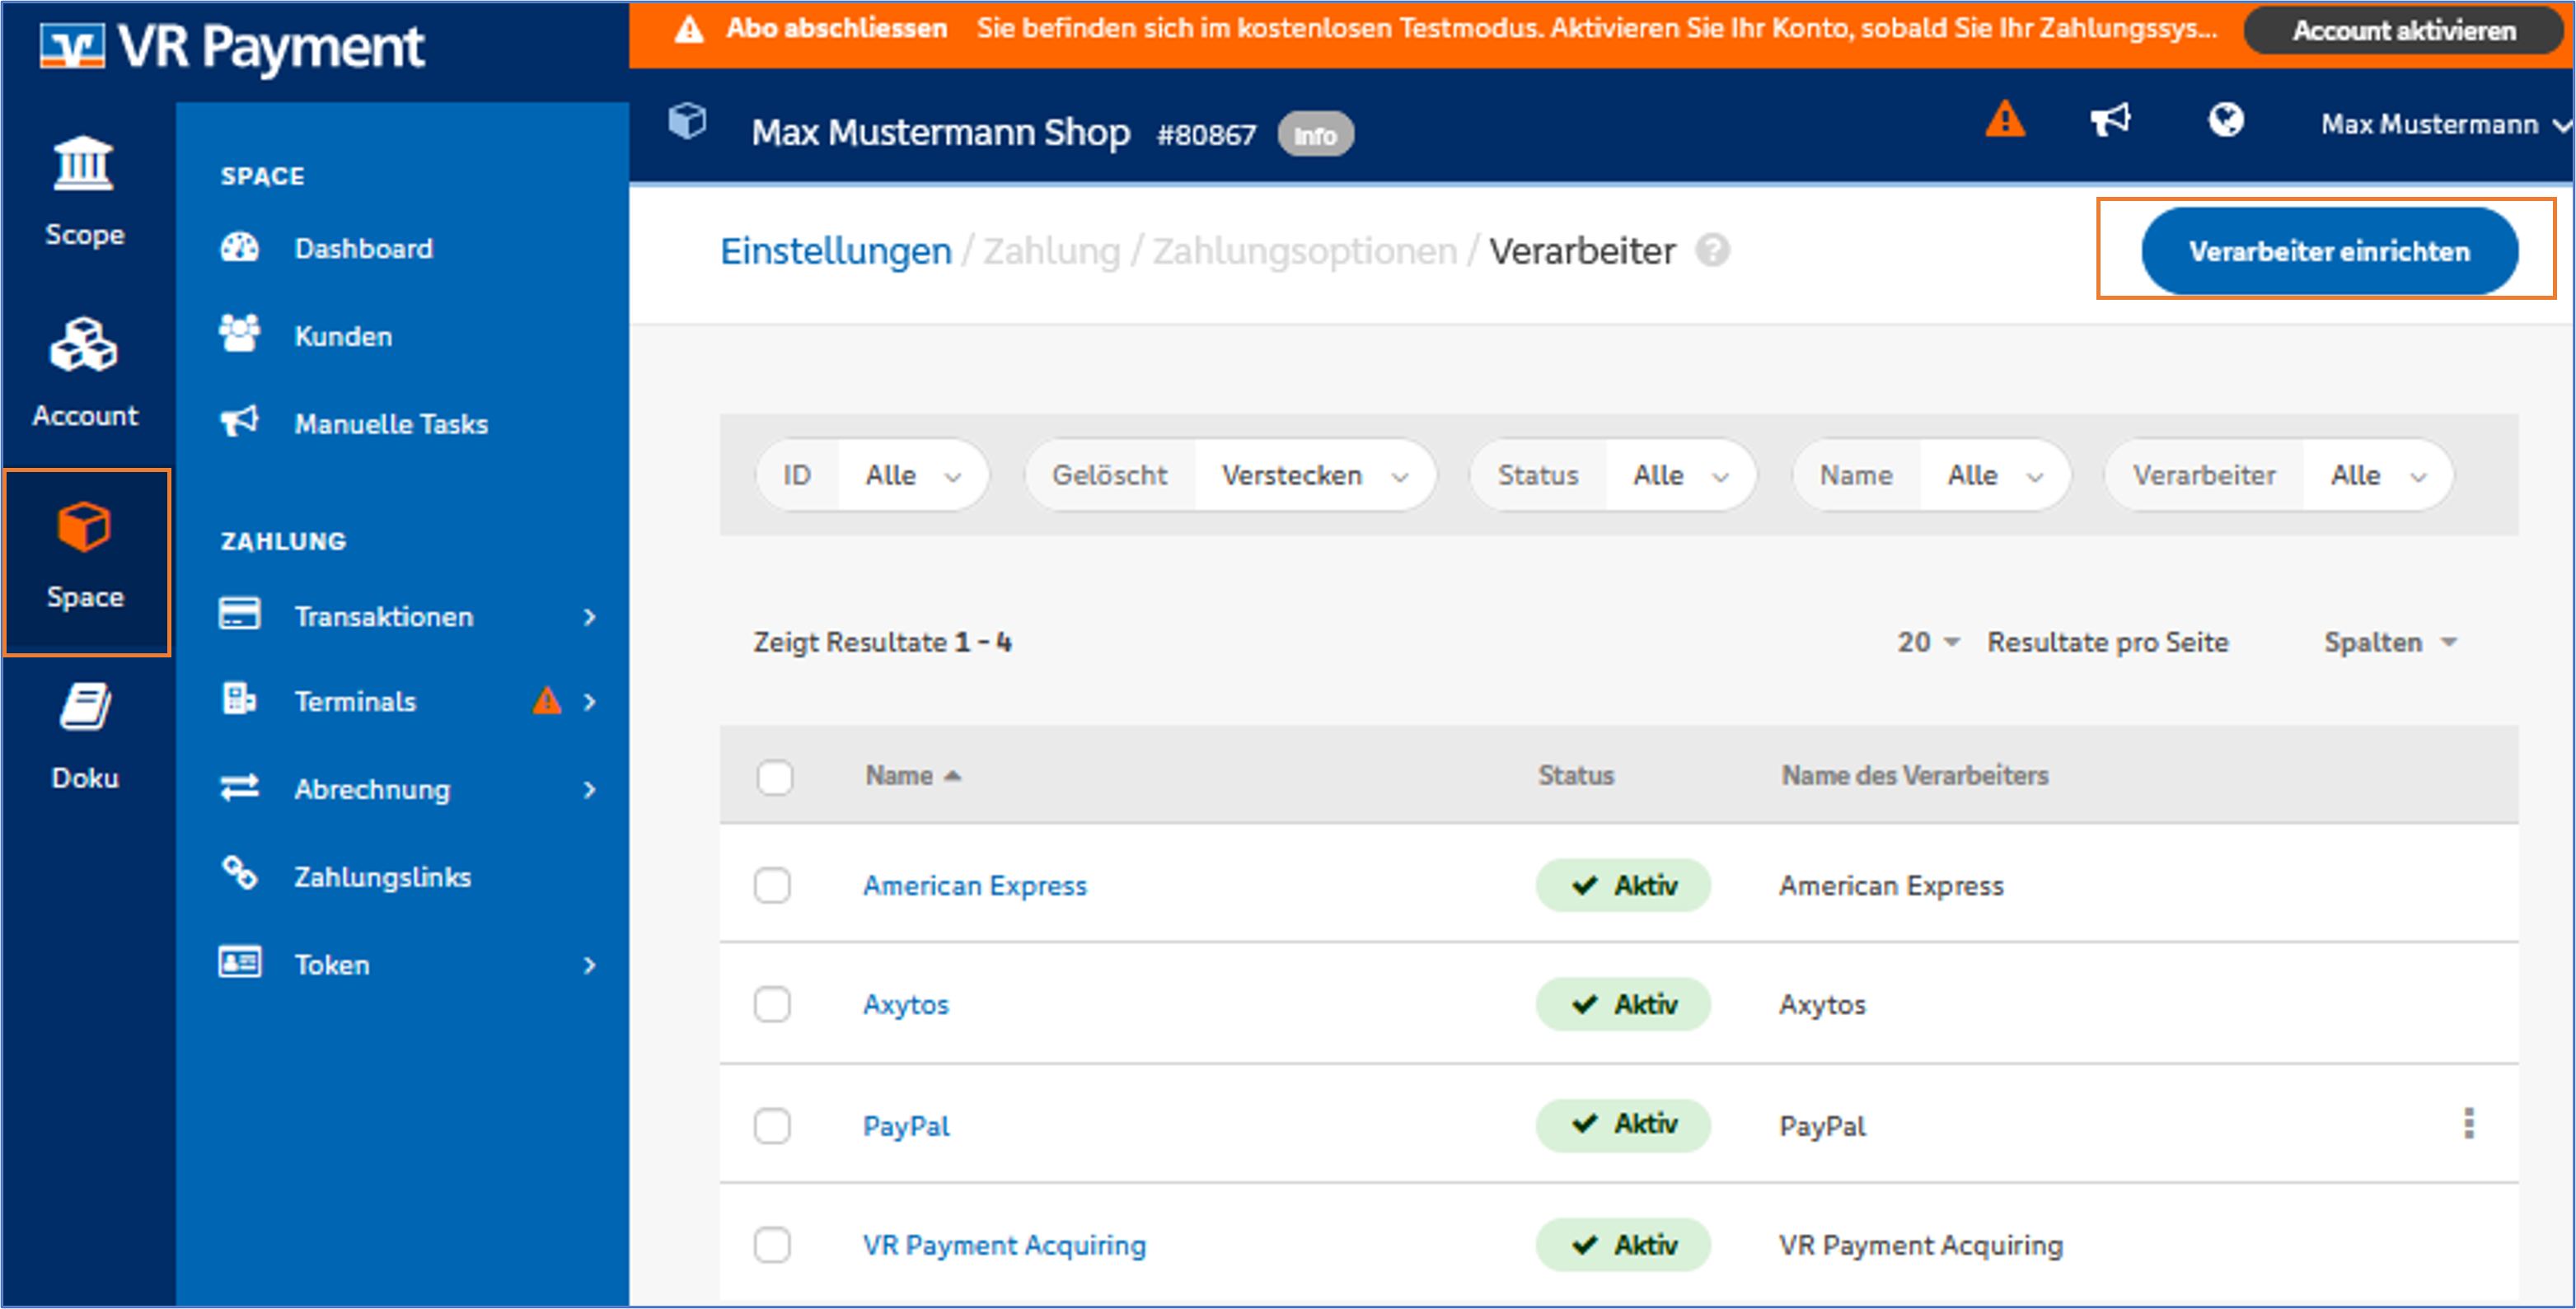Check the PayPal row checkbox
The image size is (2576, 1309).
pyautogui.click(x=772, y=1126)
